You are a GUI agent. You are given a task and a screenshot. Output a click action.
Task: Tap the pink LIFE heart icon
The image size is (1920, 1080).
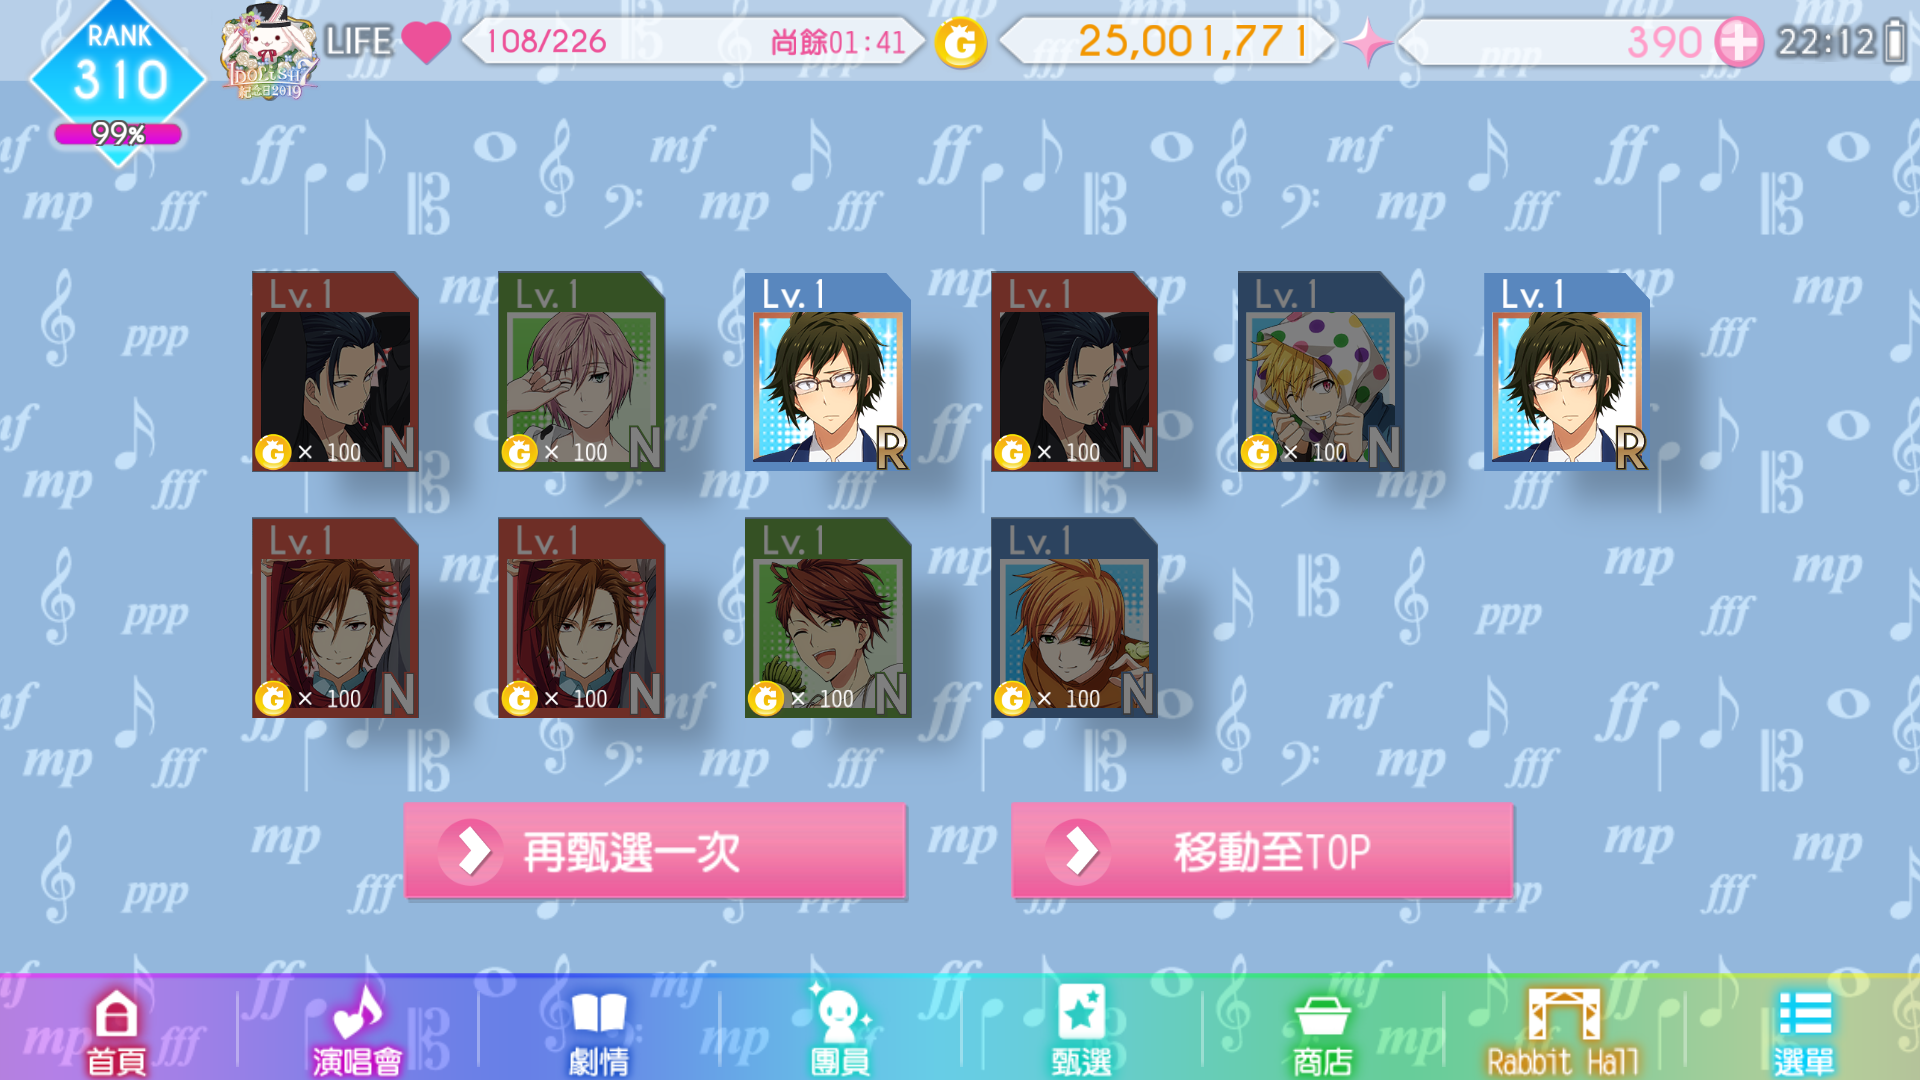coord(426,42)
